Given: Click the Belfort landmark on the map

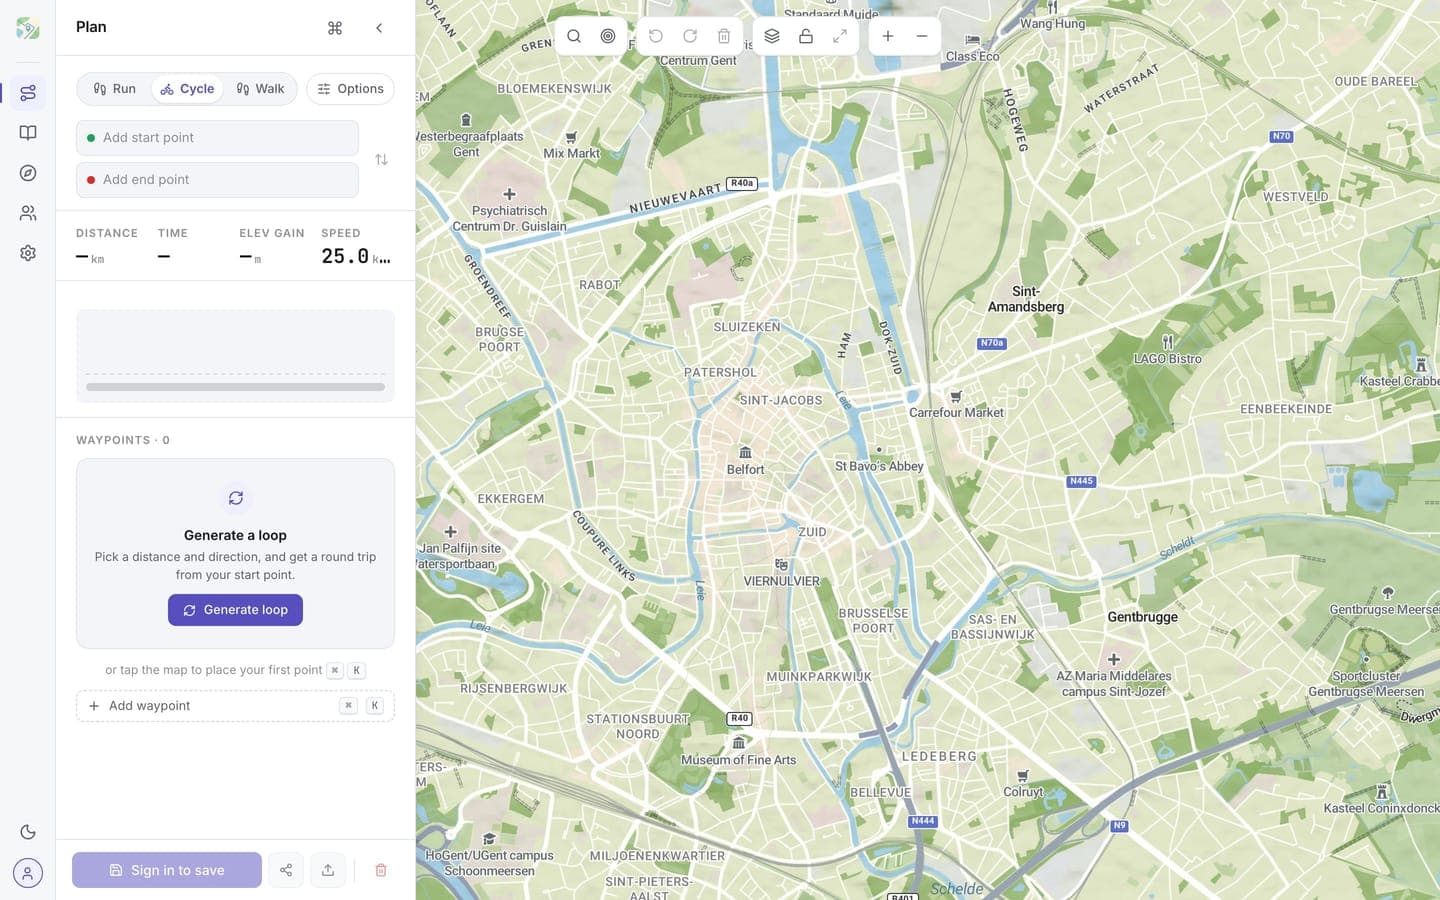Looking at the screenshot, I should 745,461.
